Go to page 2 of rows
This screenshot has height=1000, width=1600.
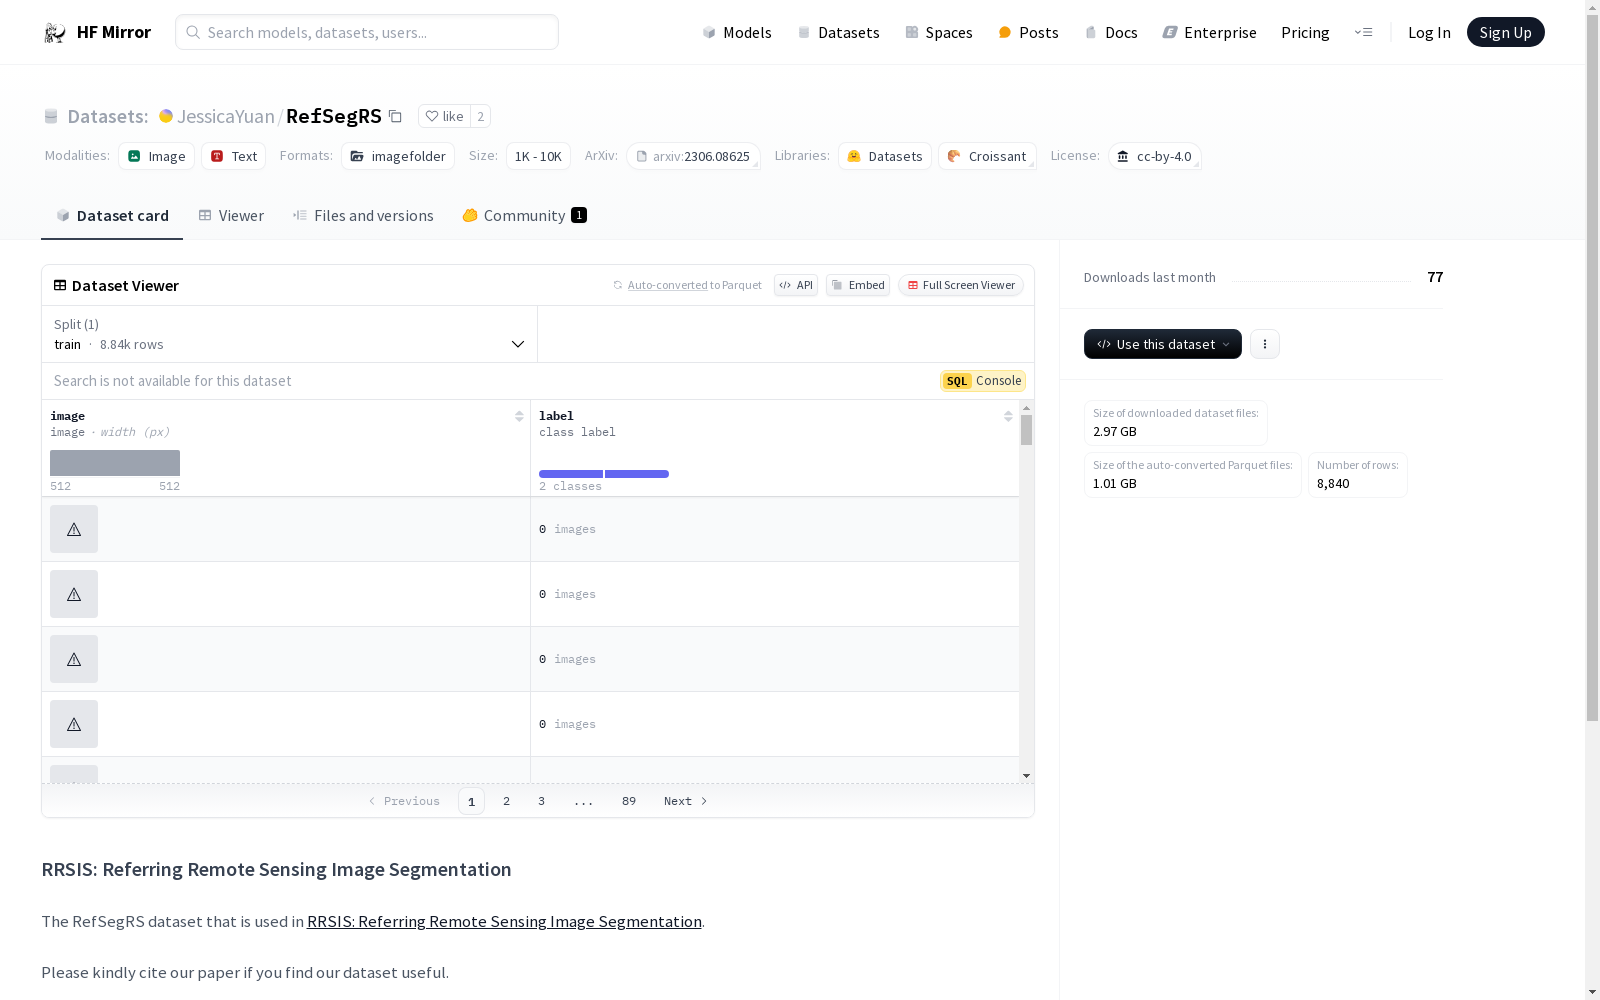507,801
